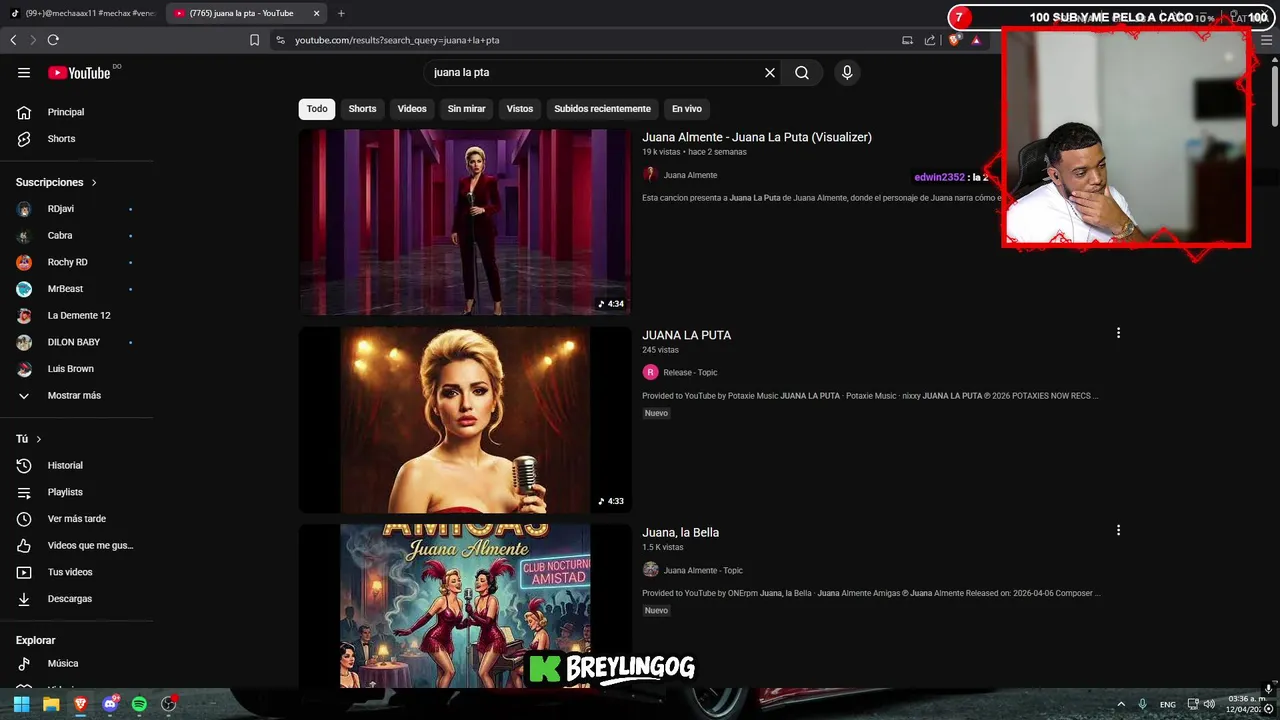Viewport: 1280px width, 720px height.
Task: Expand the Suscripciones section
Action: tap(57, 182)
